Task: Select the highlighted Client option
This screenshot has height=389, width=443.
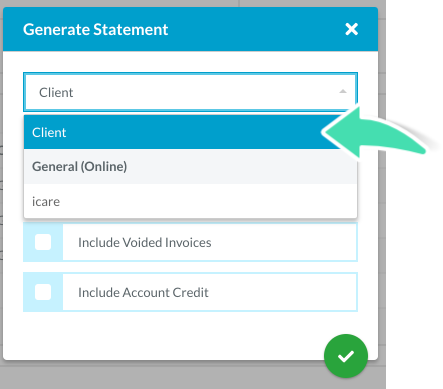Action: [x=190, y=132]
